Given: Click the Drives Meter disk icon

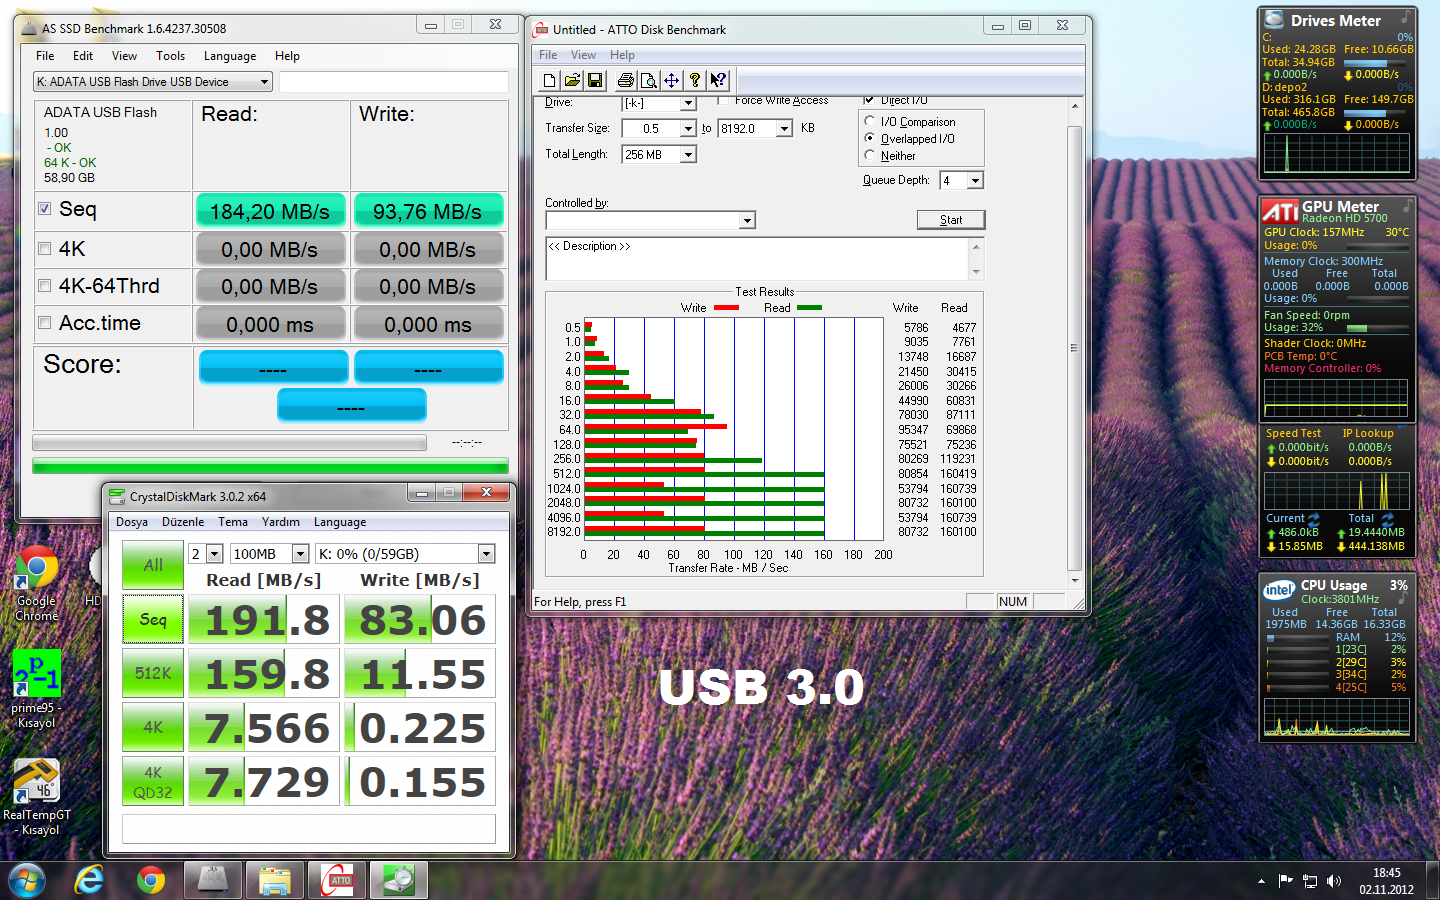Looking at the screenshot, I should click(x=1274, y=19).
